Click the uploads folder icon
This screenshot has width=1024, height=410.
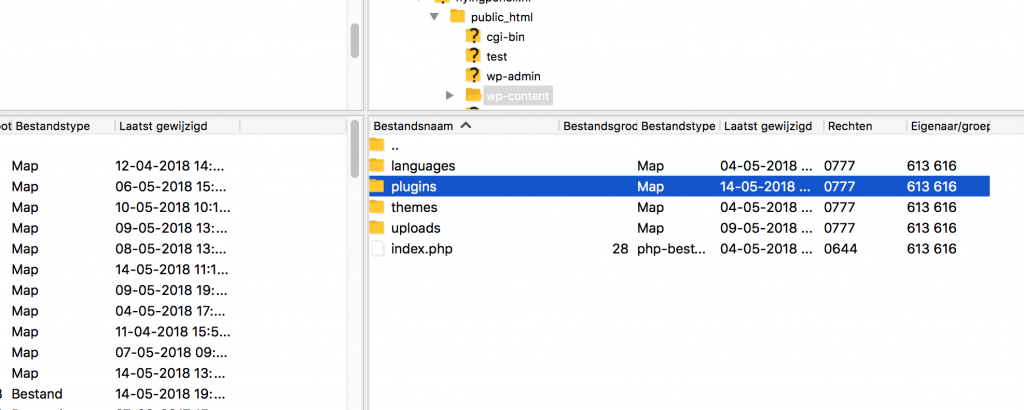(377, 228)
